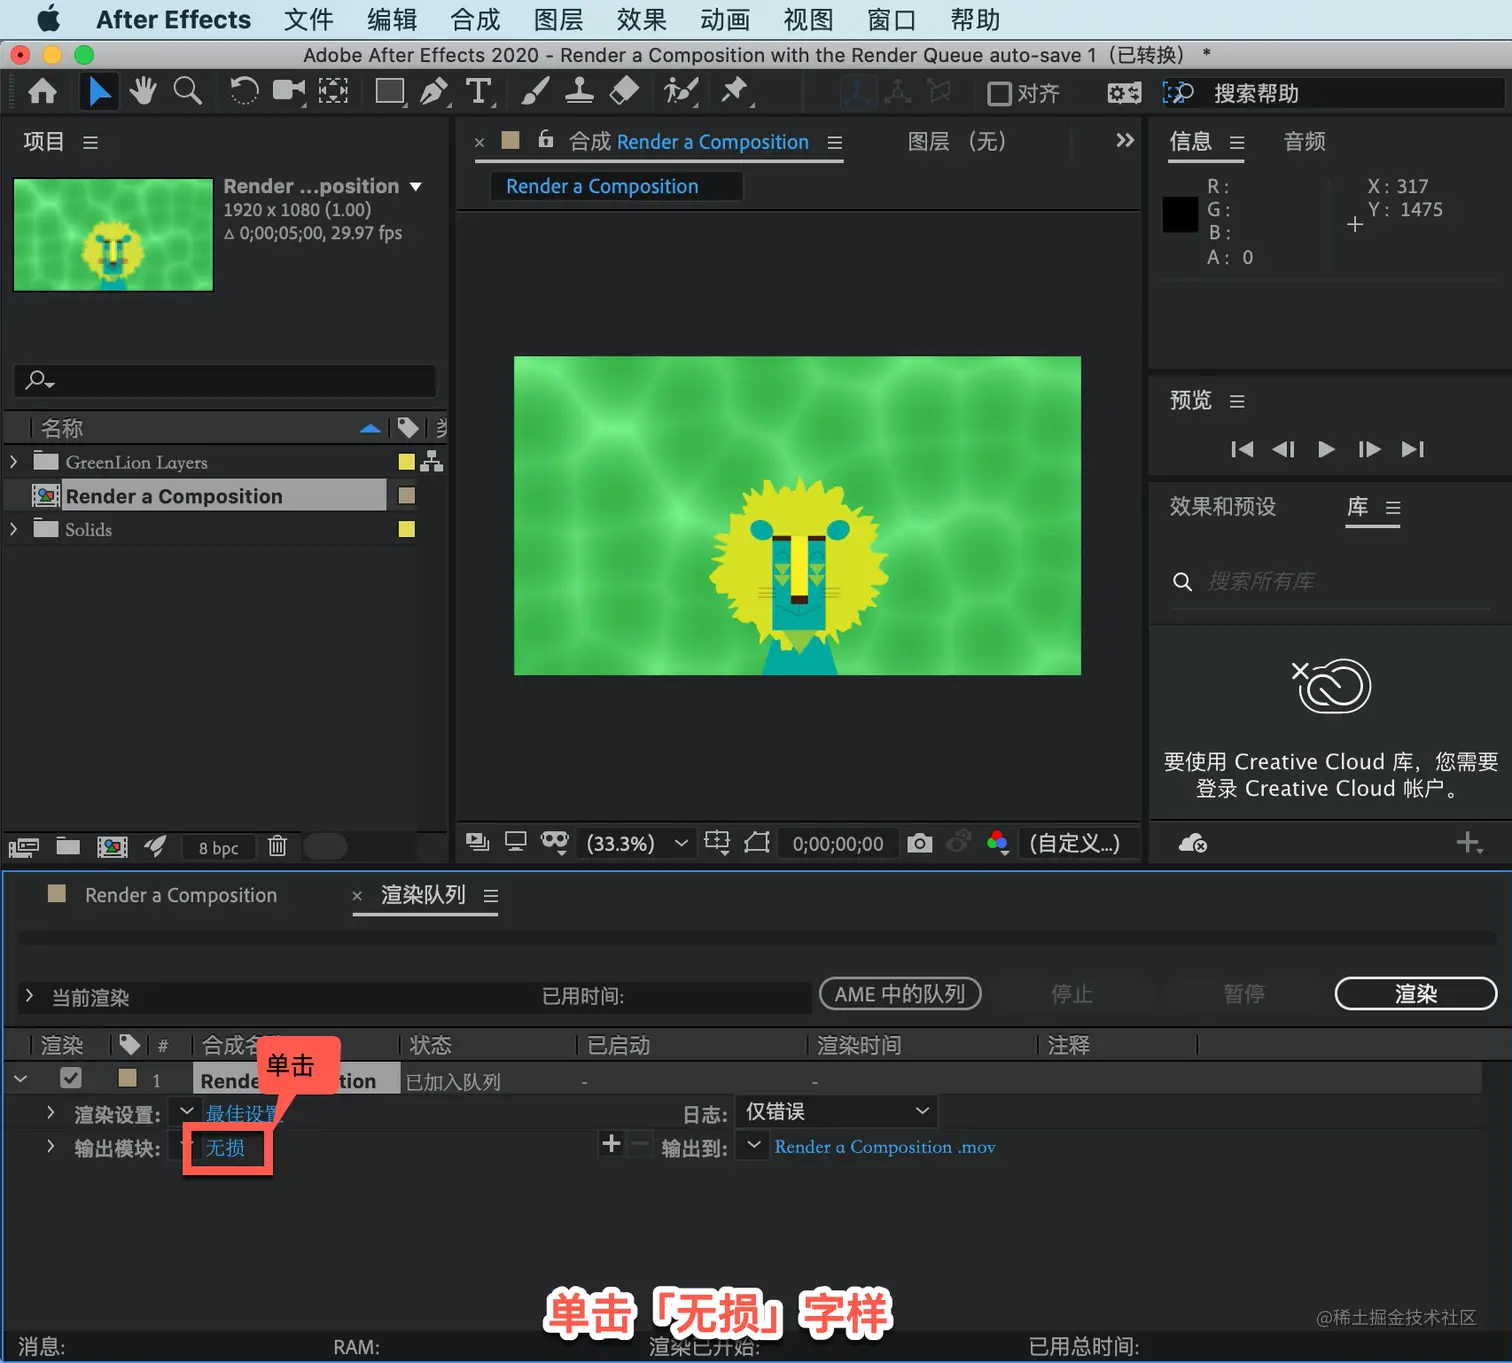Click the tan label swatch of Render a Composition

click(x=406, y=495)
